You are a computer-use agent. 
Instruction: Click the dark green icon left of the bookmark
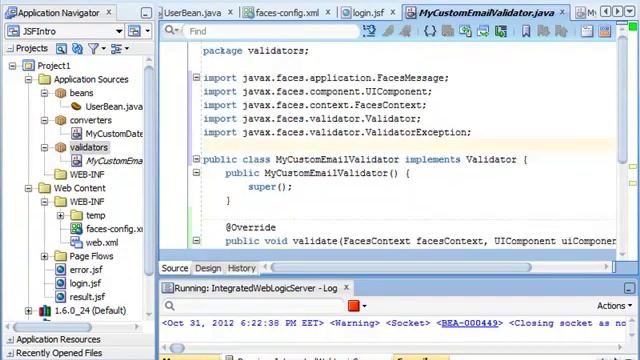click(501, 31)
